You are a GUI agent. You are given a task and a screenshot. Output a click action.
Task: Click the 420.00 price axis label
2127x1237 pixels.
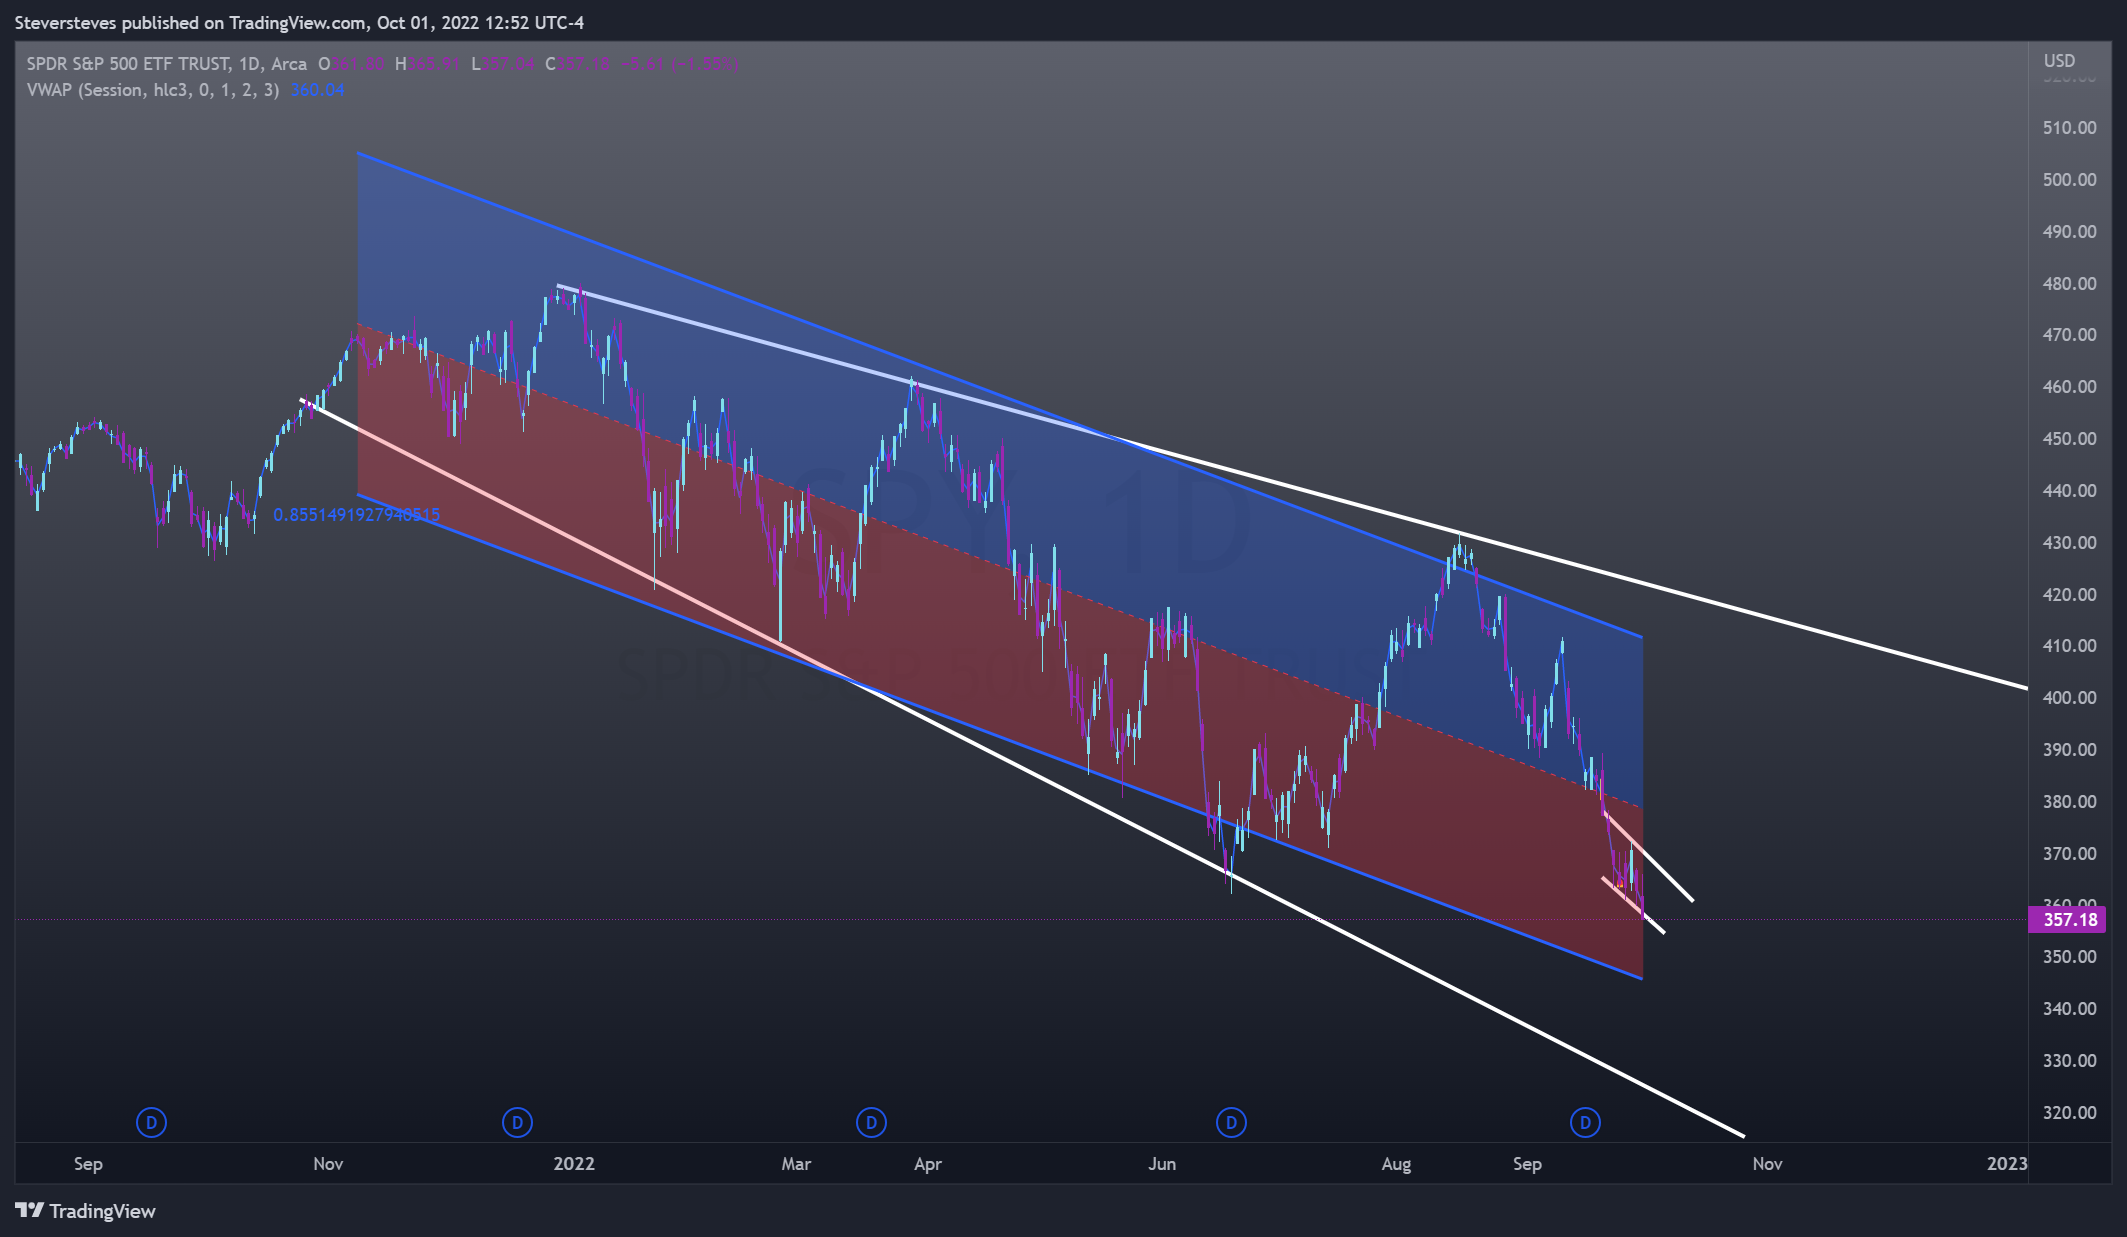pos(2069,595)
